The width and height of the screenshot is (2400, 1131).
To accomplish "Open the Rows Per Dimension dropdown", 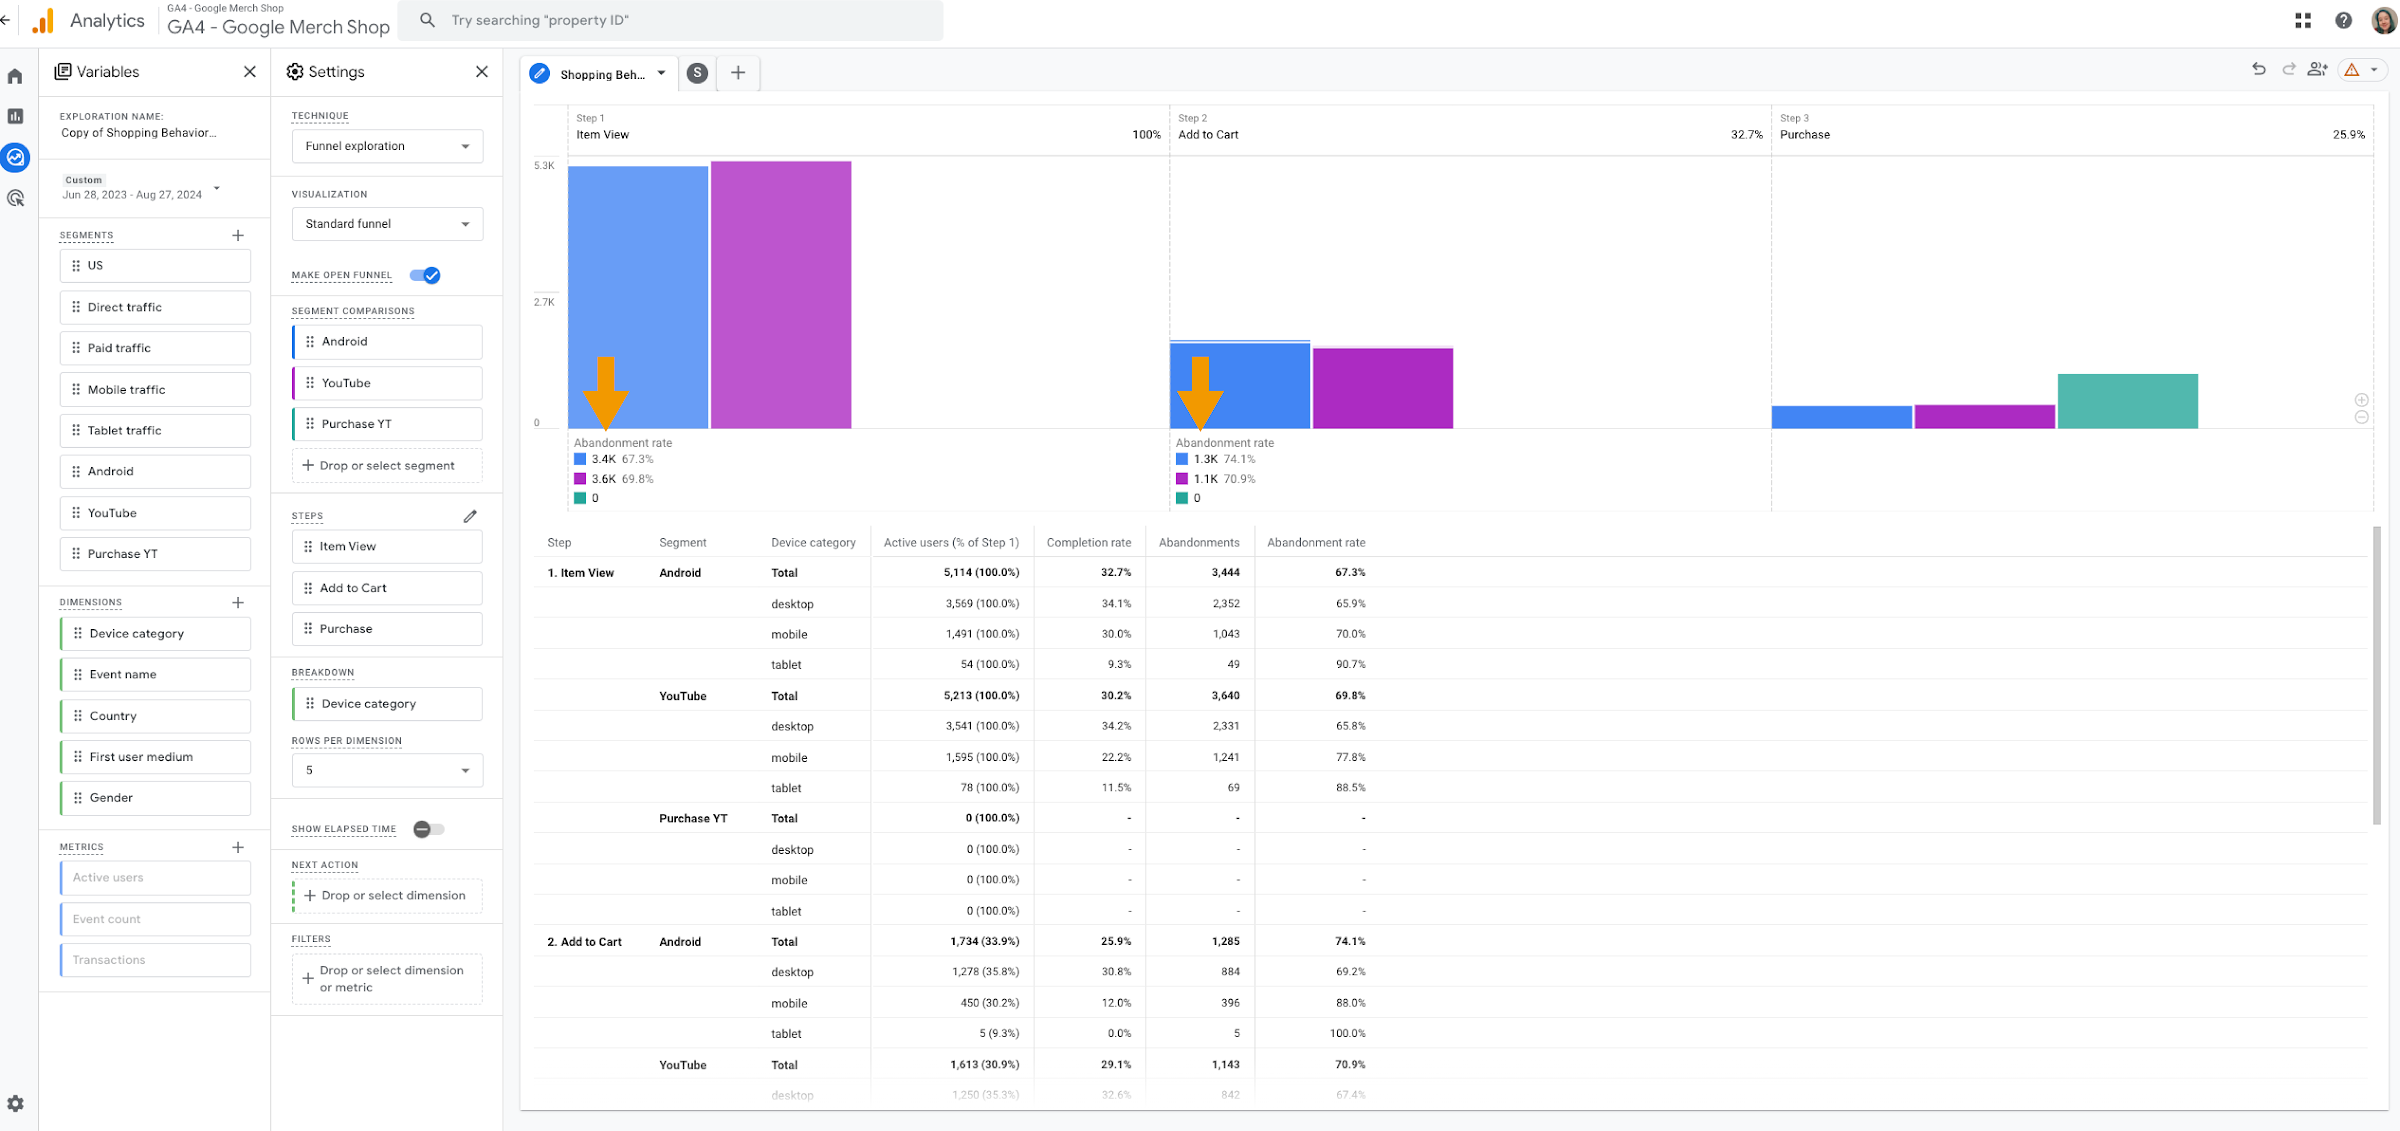I will pos(387,770).
